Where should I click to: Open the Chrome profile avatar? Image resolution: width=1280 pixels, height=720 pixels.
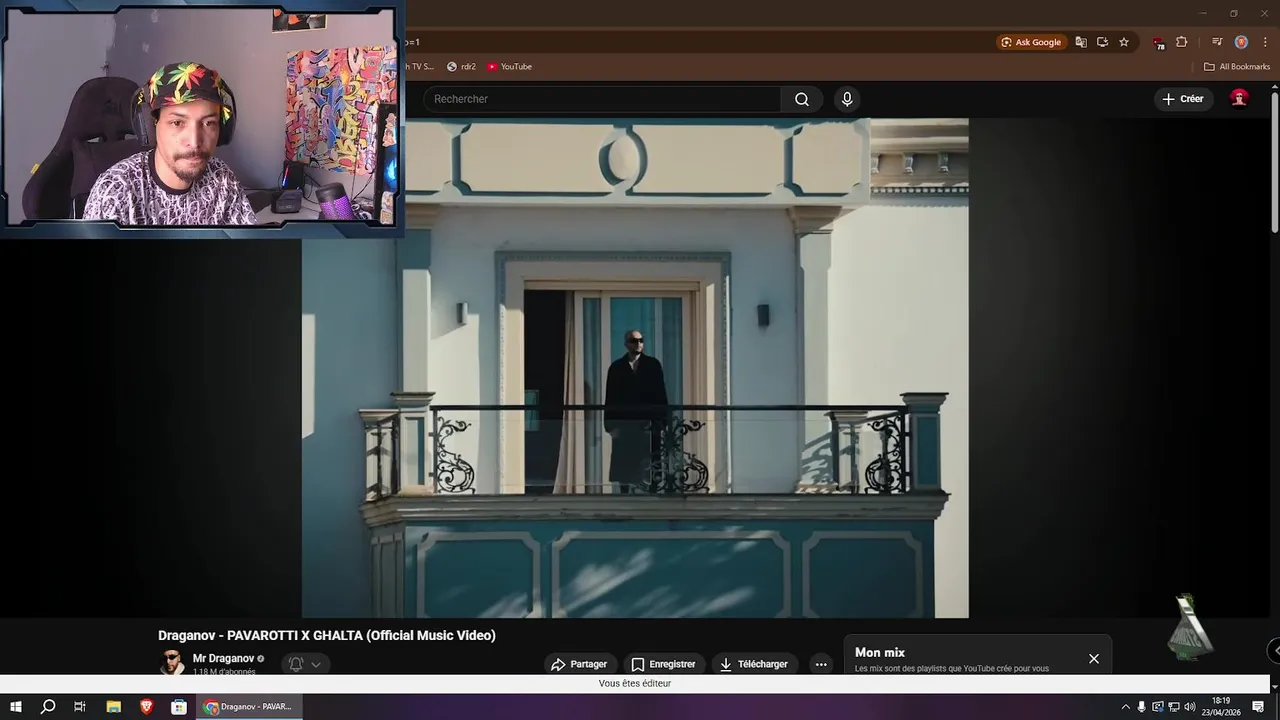[x=1241, y=42]
